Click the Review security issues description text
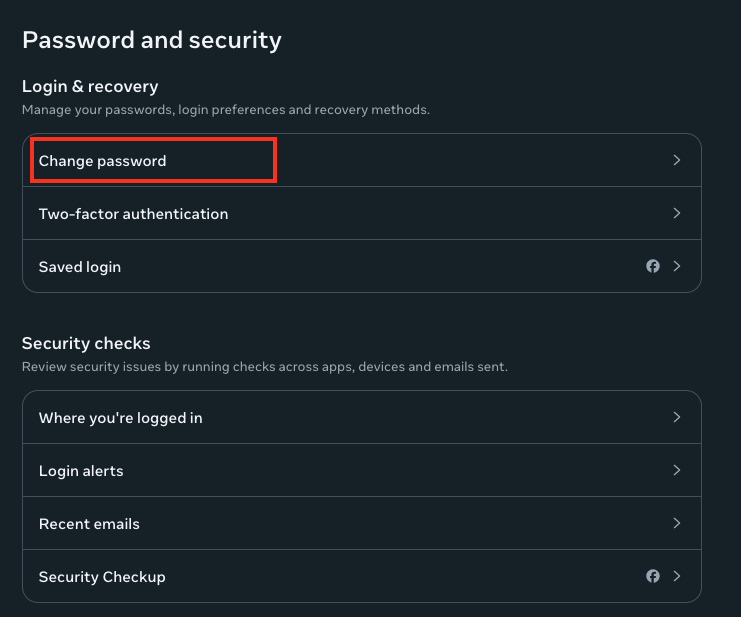Image resolution: width=741 pixels, height=617 pixels. coord(264,367)
